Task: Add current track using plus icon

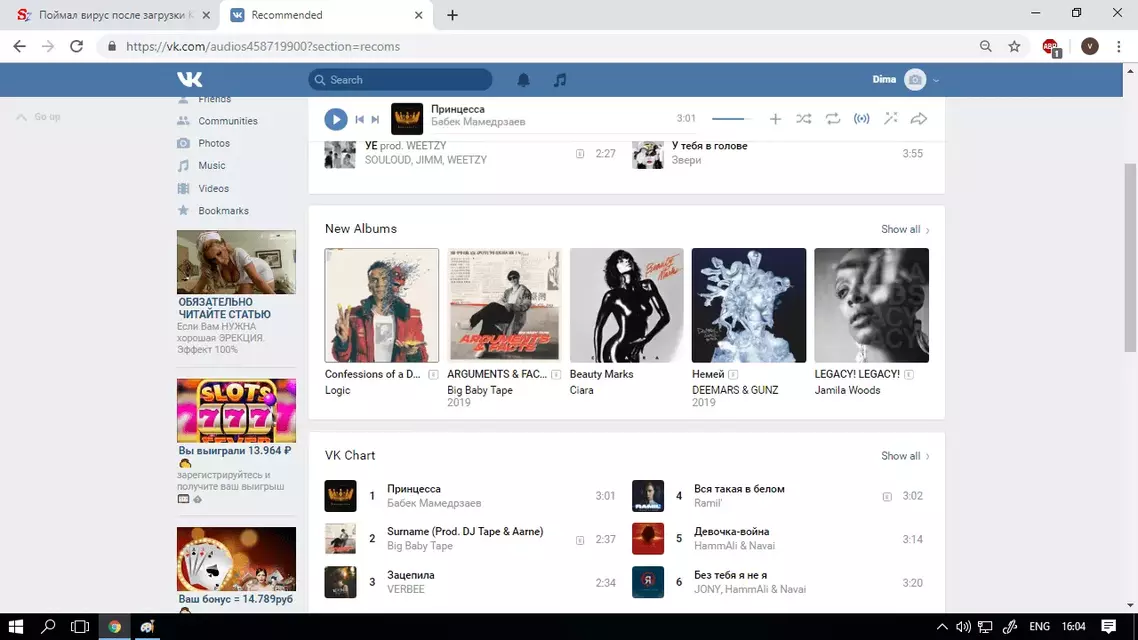Action: click(775, 119)
